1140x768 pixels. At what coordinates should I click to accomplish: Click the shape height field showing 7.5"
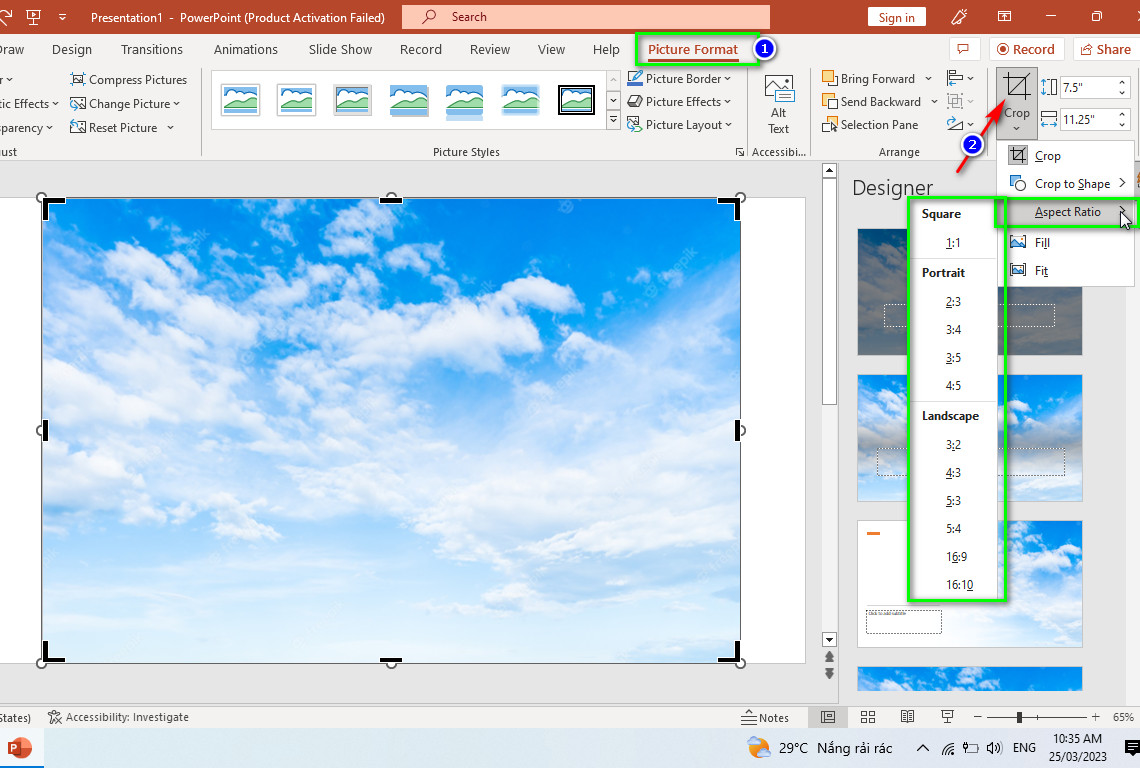point(1088,87)
